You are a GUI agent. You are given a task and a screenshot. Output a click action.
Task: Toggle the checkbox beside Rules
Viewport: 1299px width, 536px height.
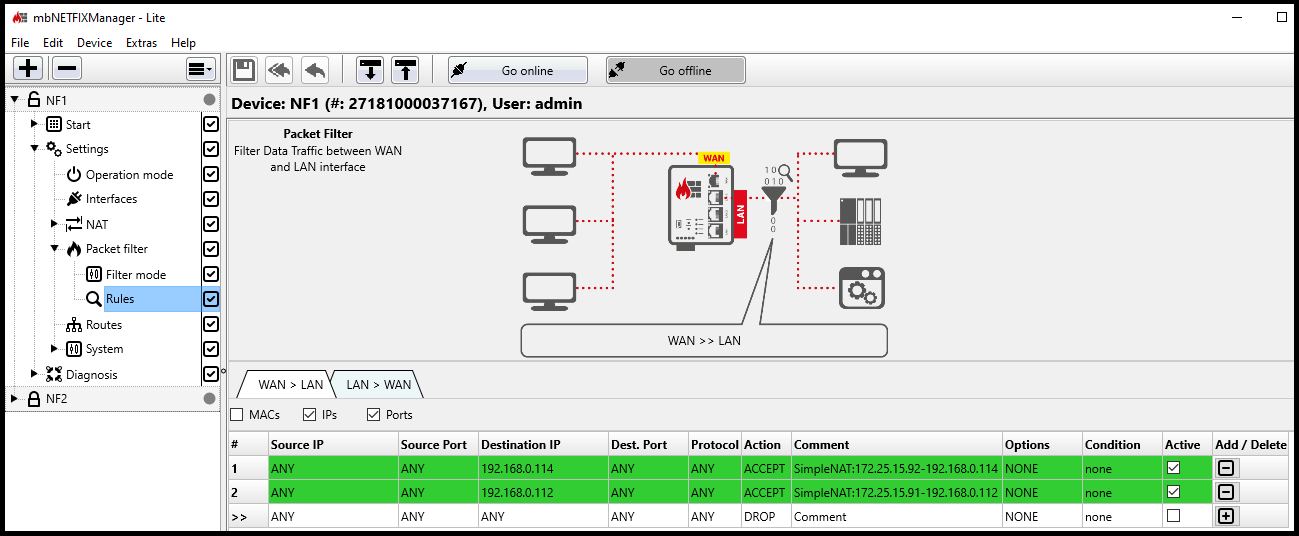click(x=210, y=299)
